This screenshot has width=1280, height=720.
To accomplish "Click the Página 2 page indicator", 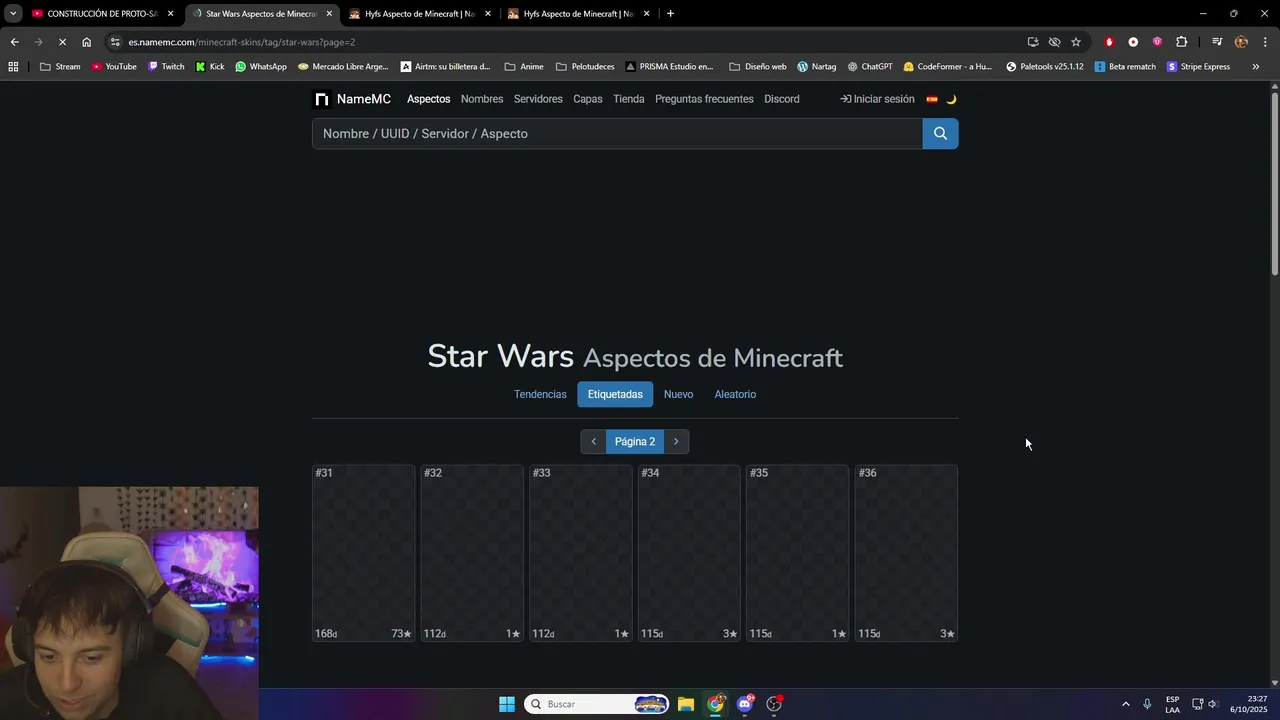I will click(635, 441).
